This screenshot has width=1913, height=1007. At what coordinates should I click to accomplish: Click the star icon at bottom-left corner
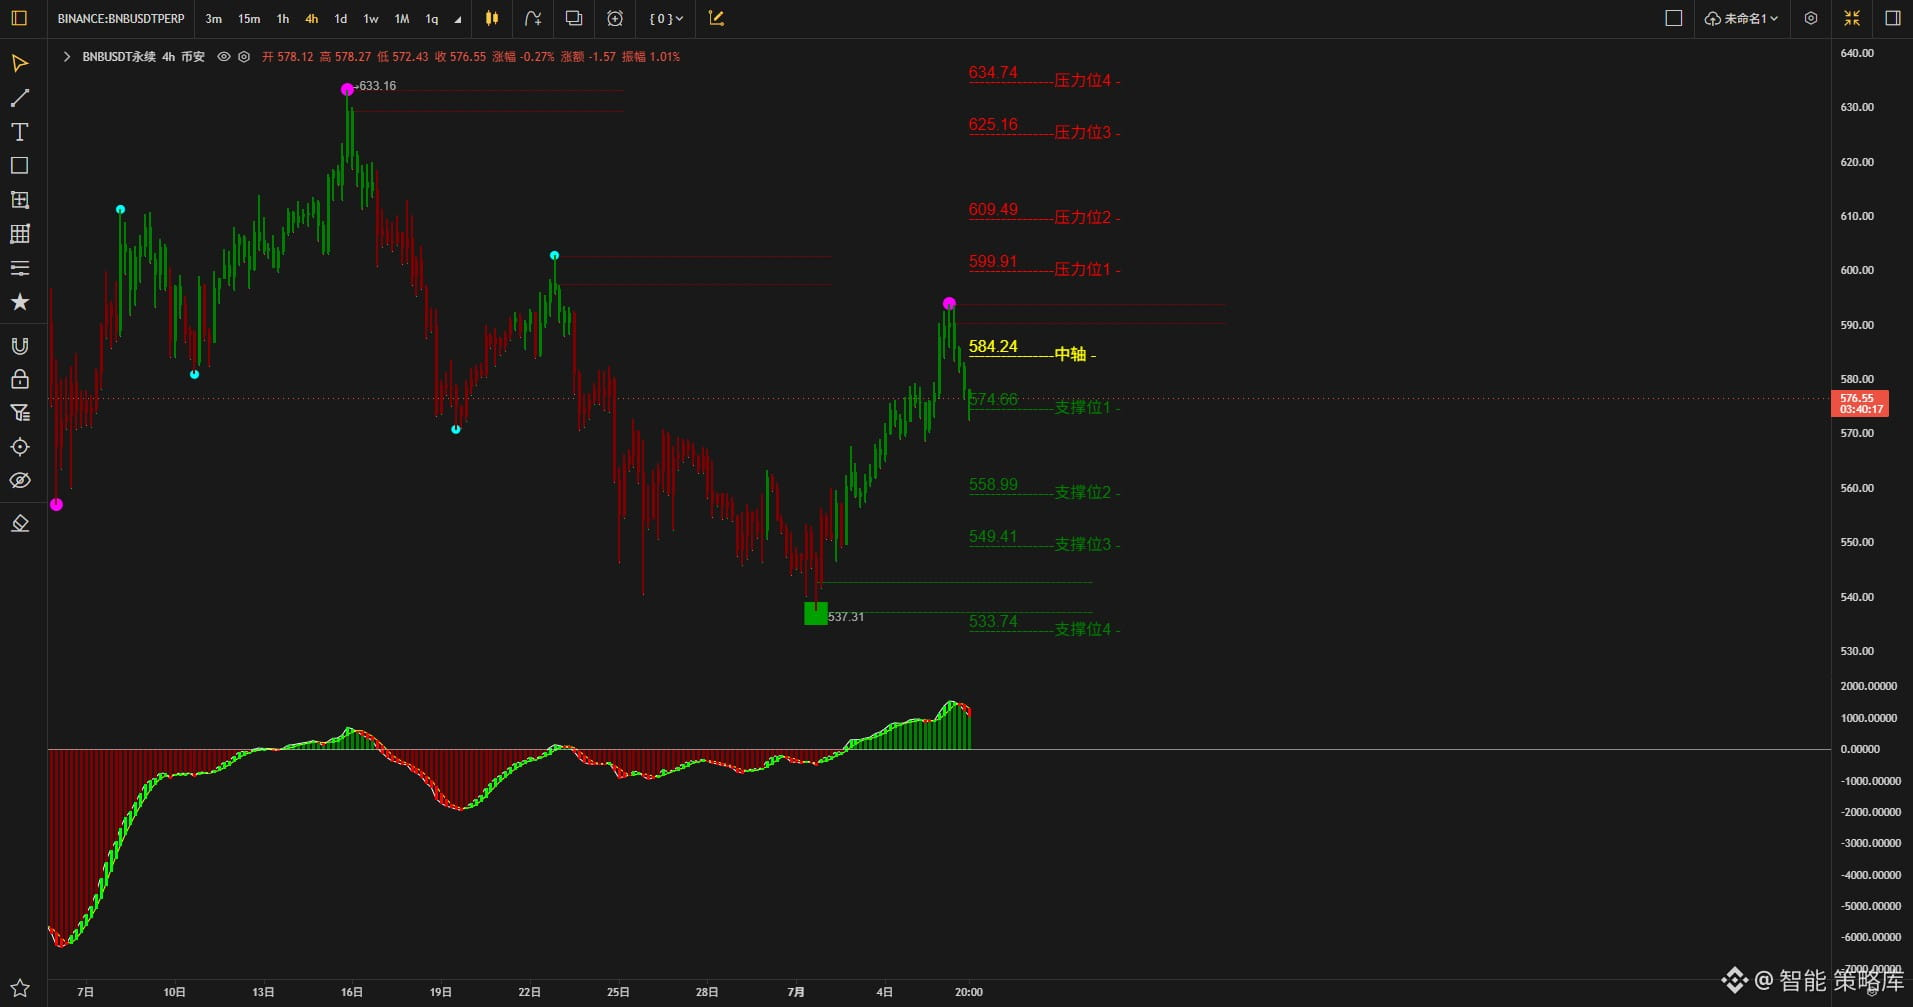tap(19, 989)
